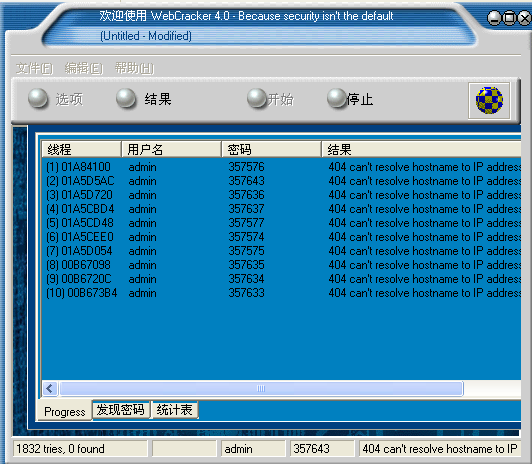Click password 357577 in the list
Image resolution: width=532 pixels, height=464 pixels.
(x=246, y=223)
